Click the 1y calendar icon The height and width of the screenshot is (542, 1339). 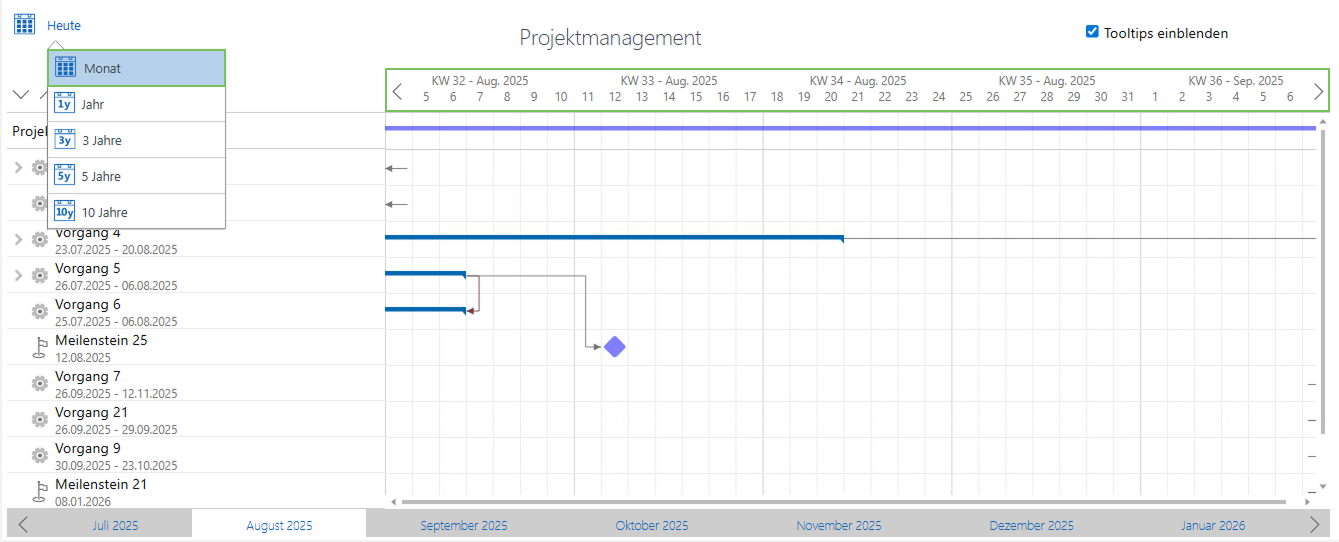pyautogui.click(x=65, y=103)
